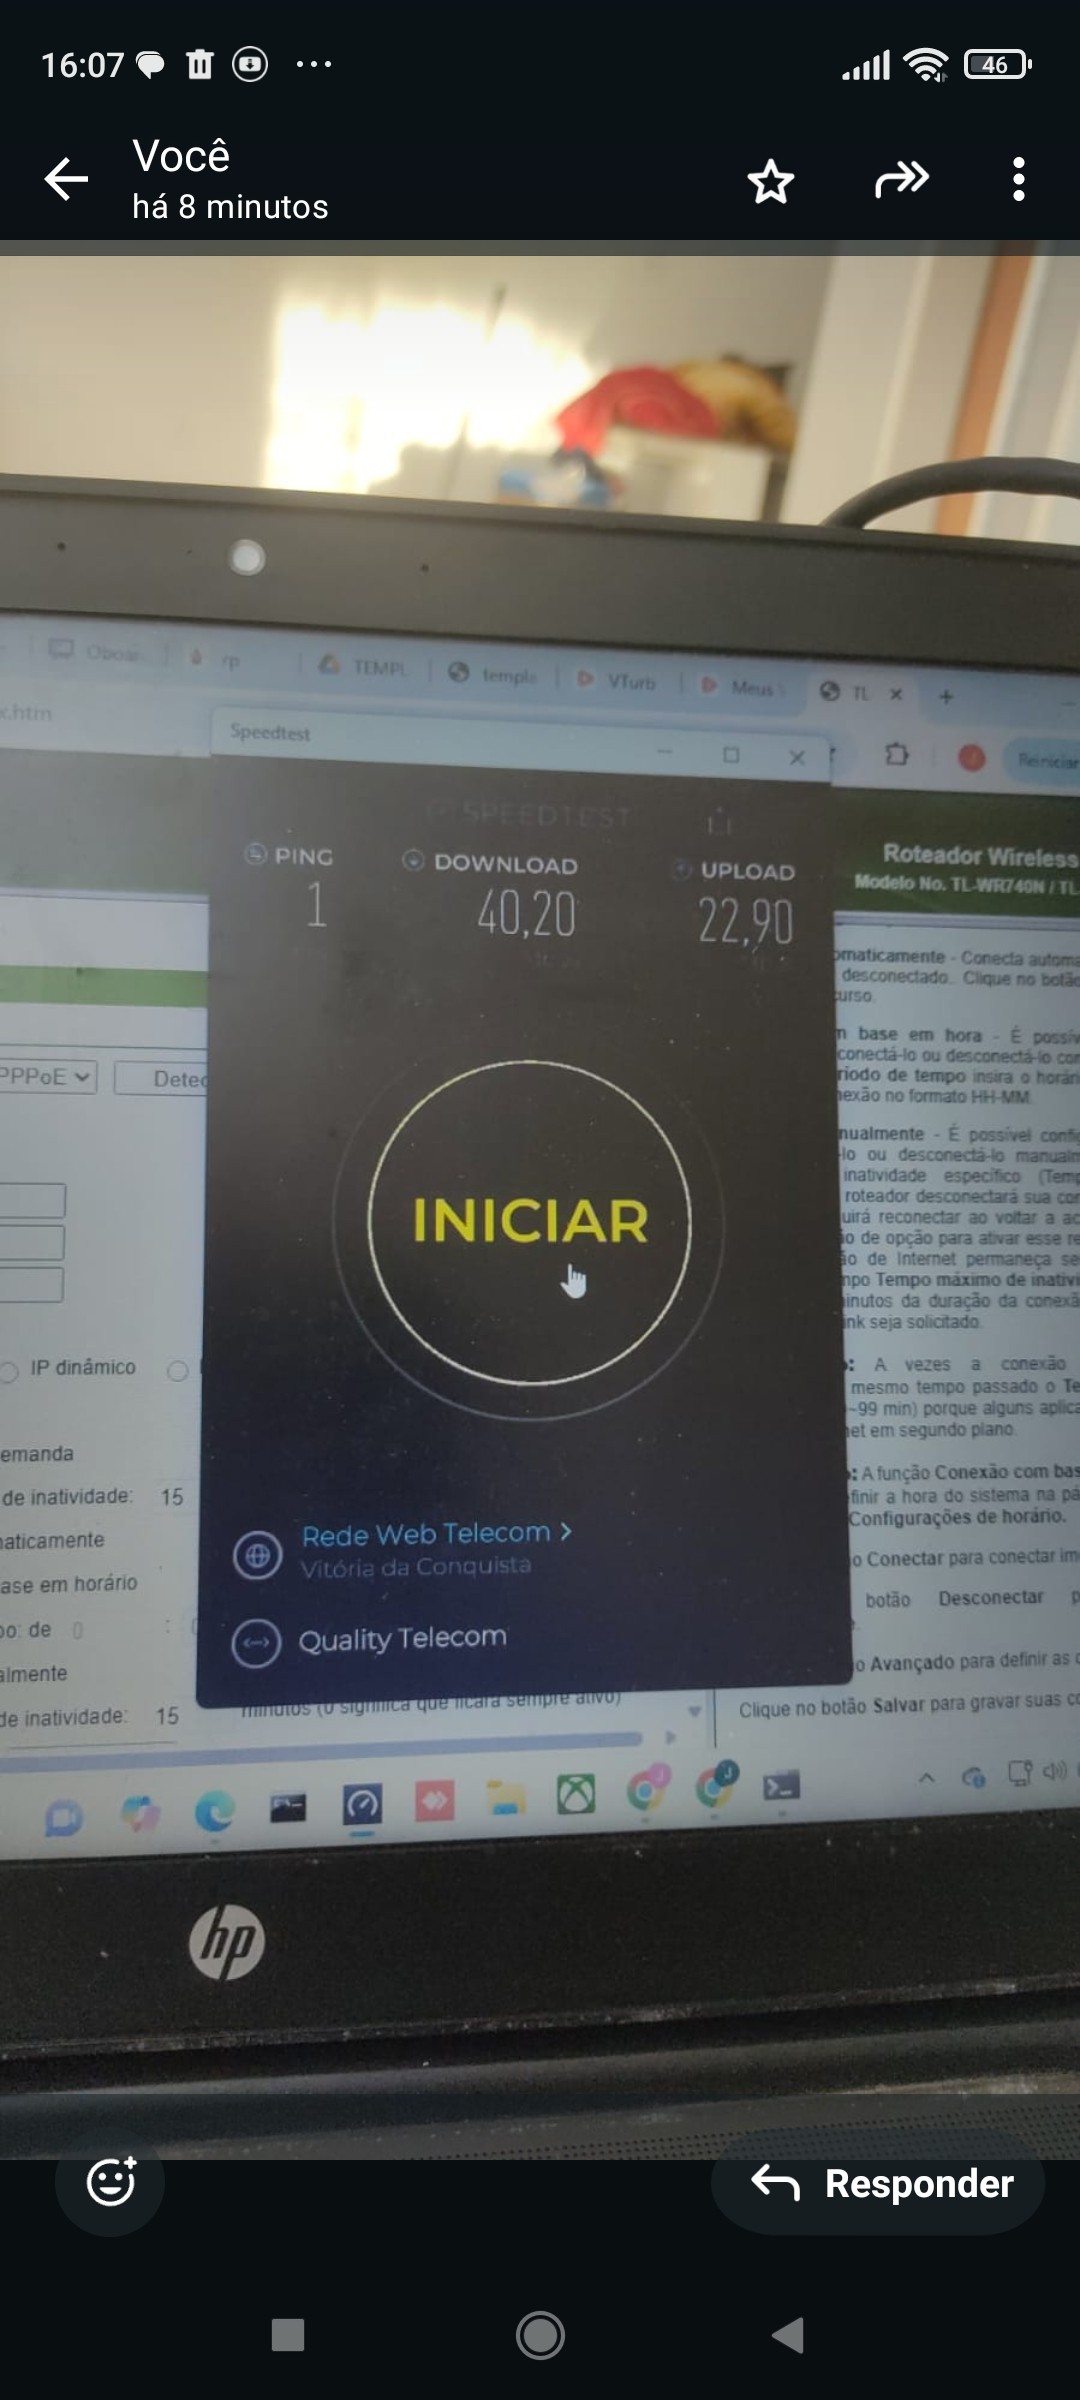1080x2400 pixels.
Task: Click the first empty text field below PPPoE
Action: pos(32,1200)
